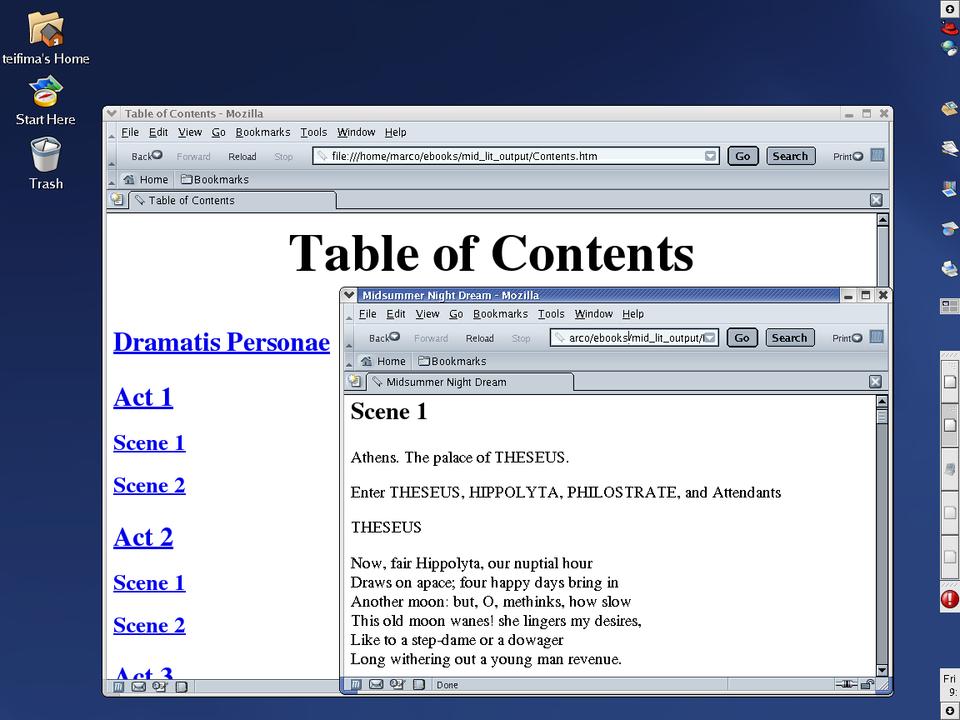Toggle the online/offline connection icon in status bar
This screenshot has height=720, width=960.
click(x=847, y=685)
